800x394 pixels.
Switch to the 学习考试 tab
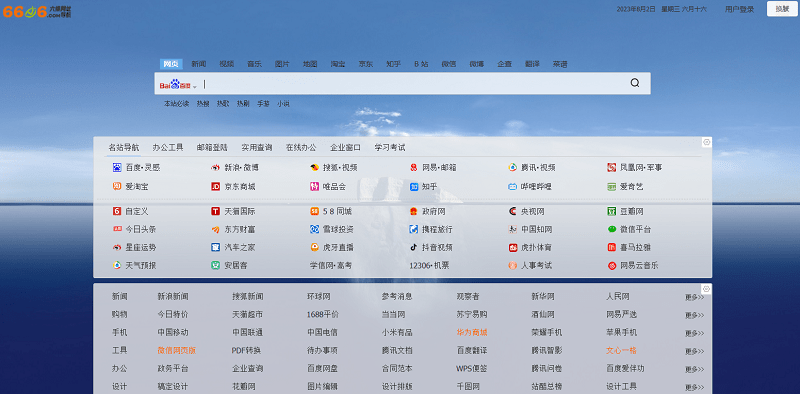click(390, 147)
